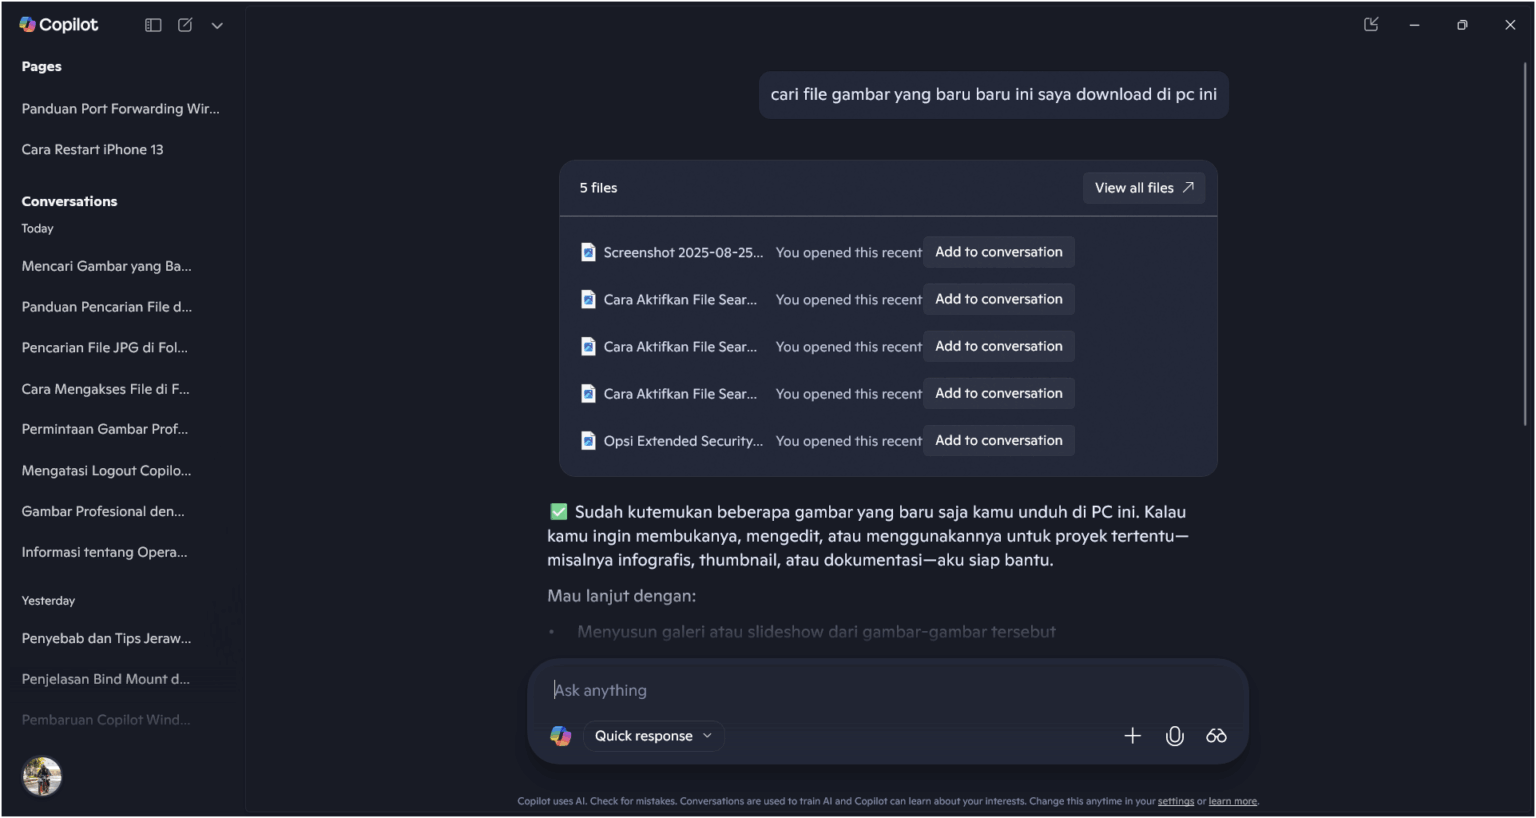Start a new chat with the compose icon
Screen dimensions: 1536x818
(185, 25)
